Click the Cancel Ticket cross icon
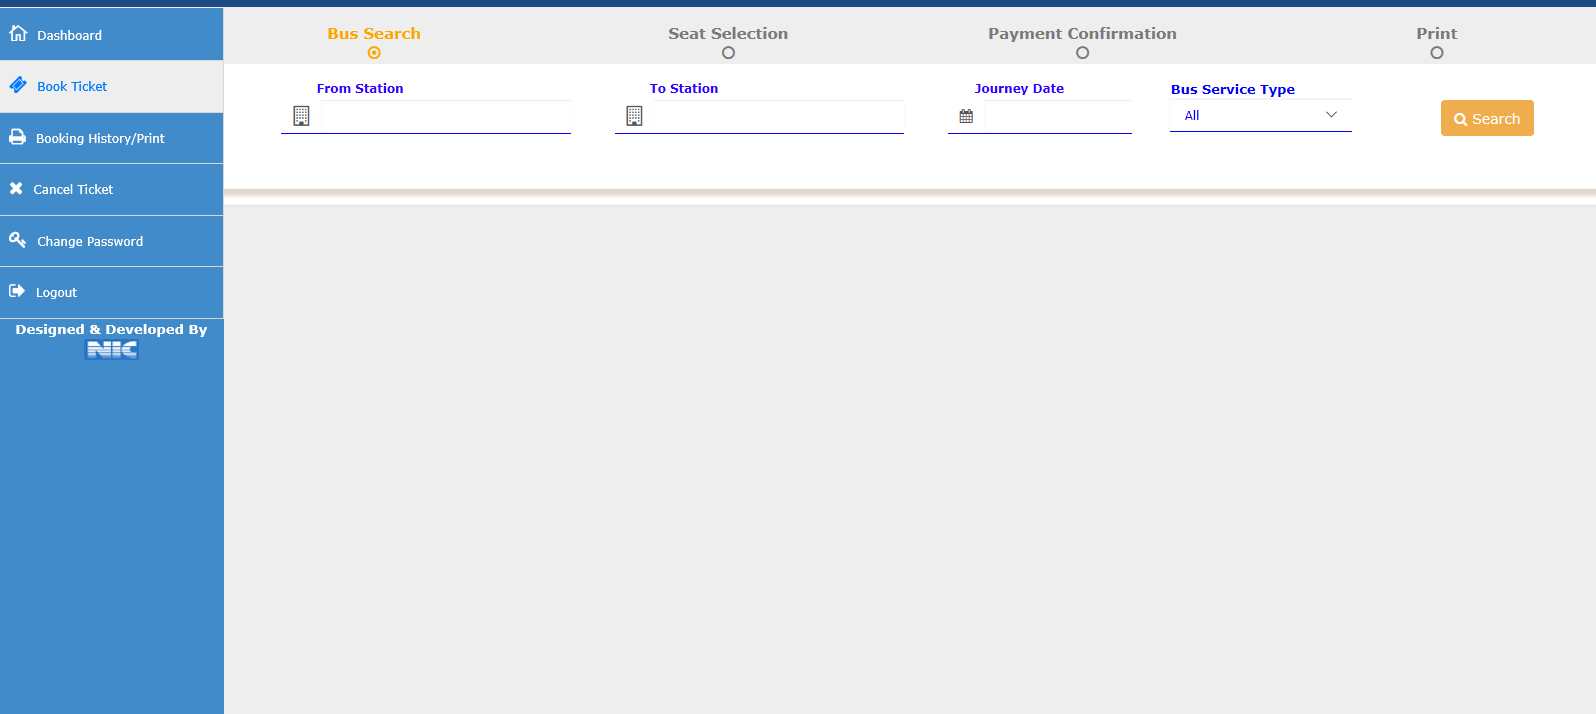The width and height of the screenshot is (1596, 714). pyautogui.click(x=16, y=188)
